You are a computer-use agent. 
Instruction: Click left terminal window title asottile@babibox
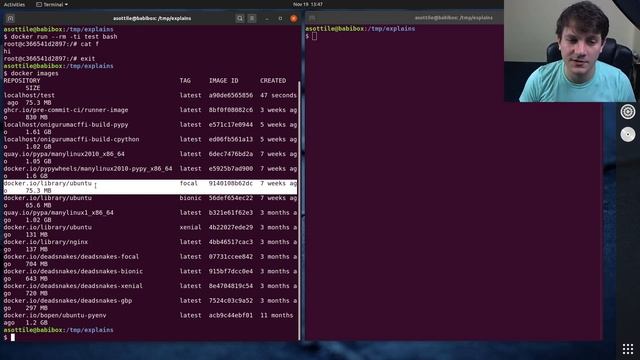(x=152, y=18)
